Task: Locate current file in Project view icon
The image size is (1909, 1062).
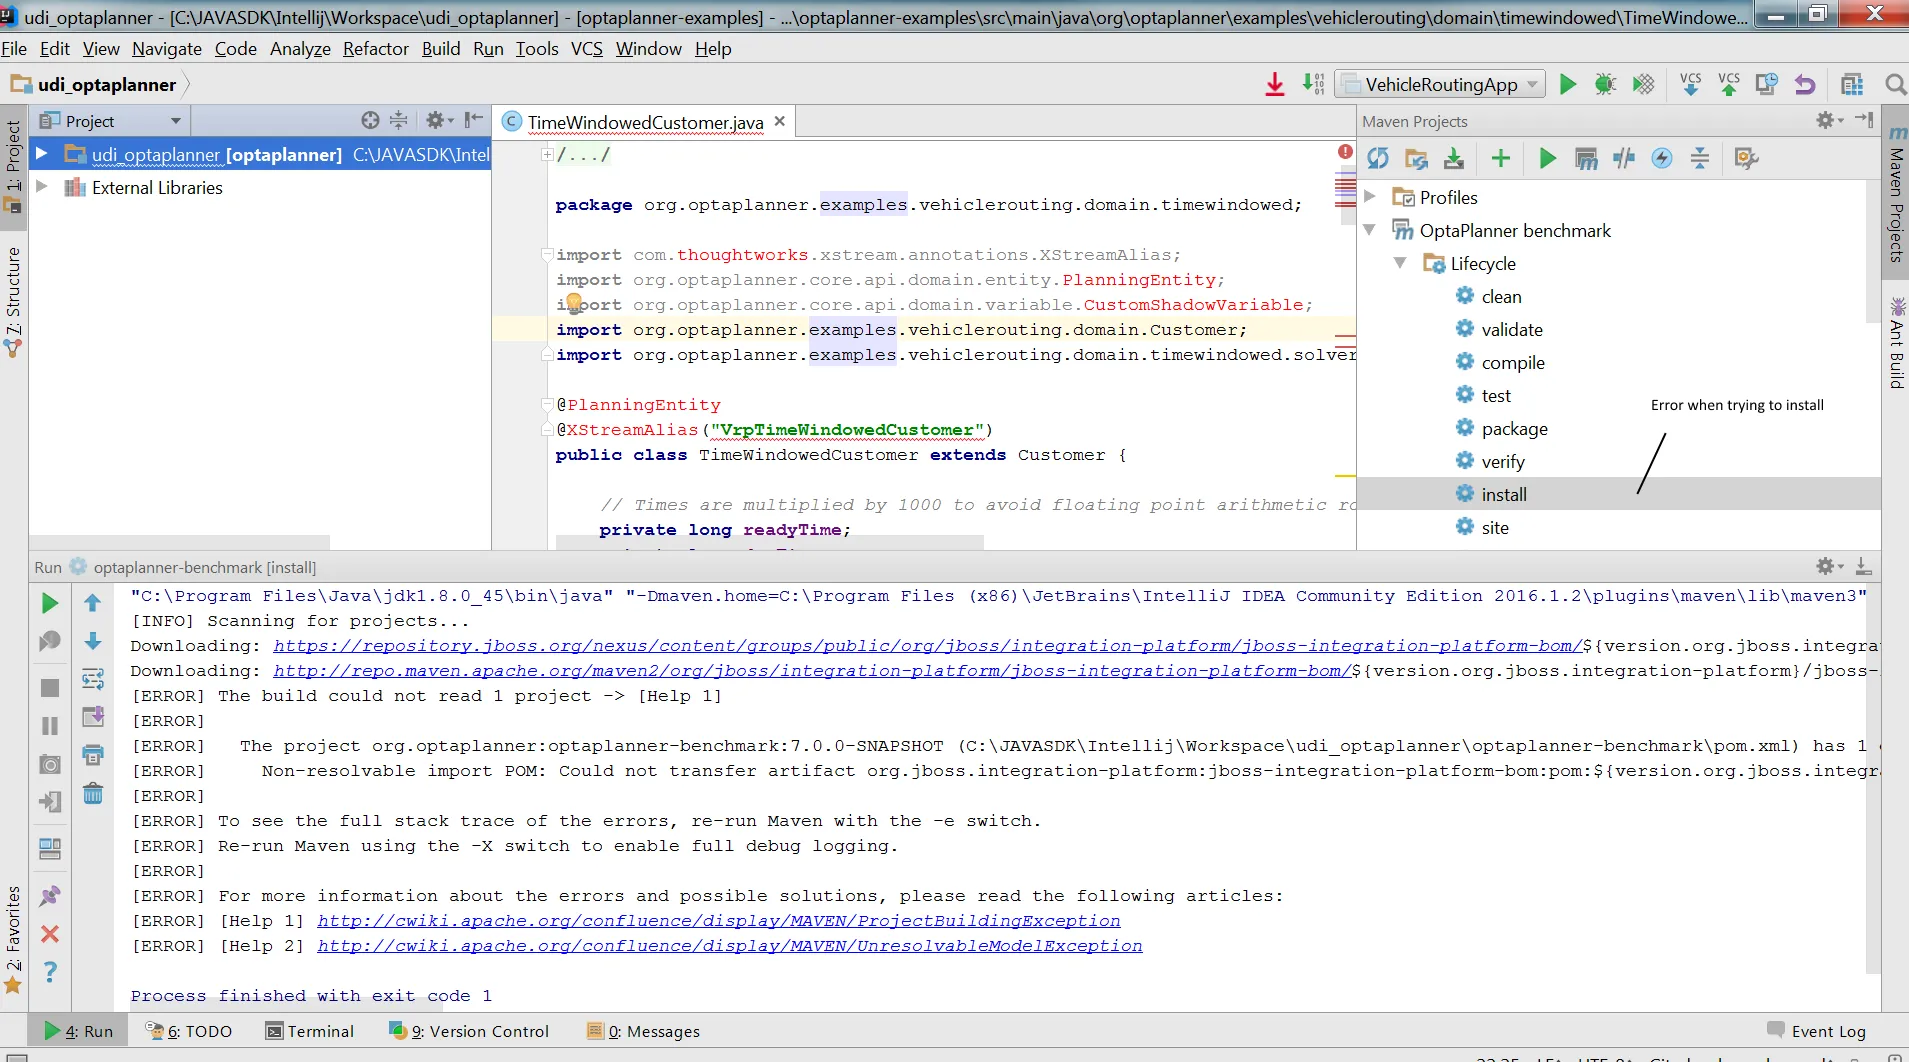Action: pyautogui.click(x=371, y=120)
